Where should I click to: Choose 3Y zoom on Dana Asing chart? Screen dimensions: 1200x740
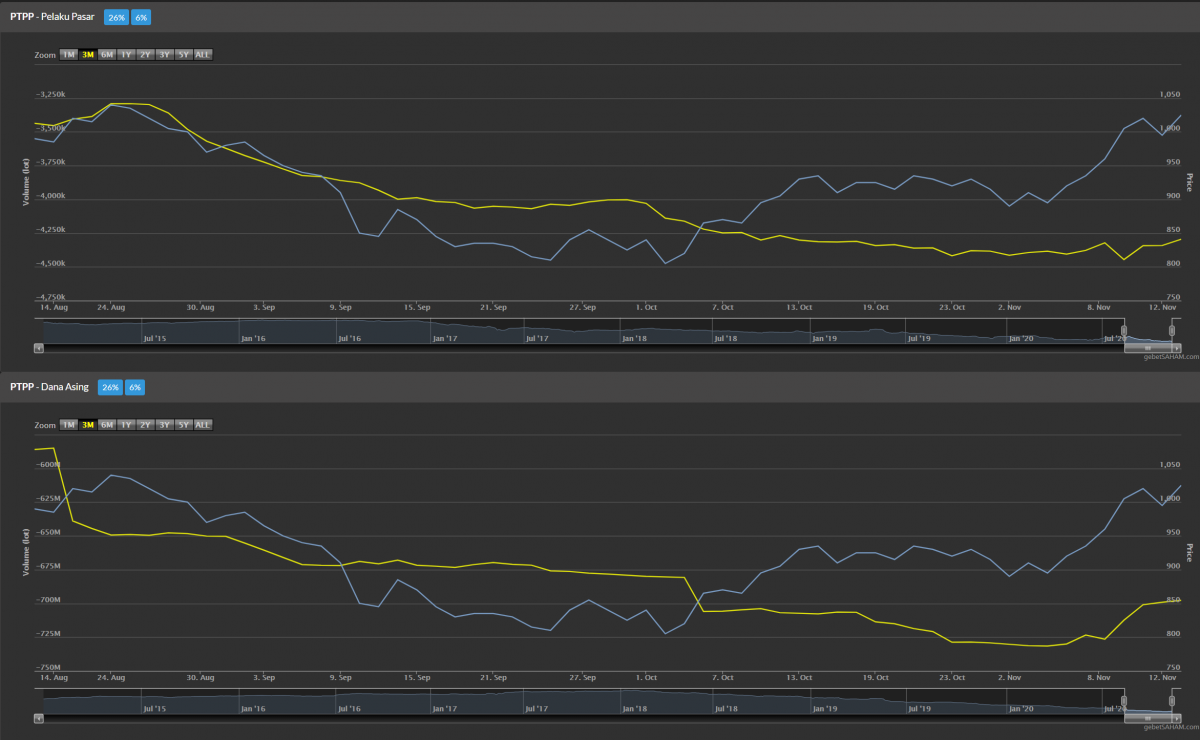(x=164, y=424)
